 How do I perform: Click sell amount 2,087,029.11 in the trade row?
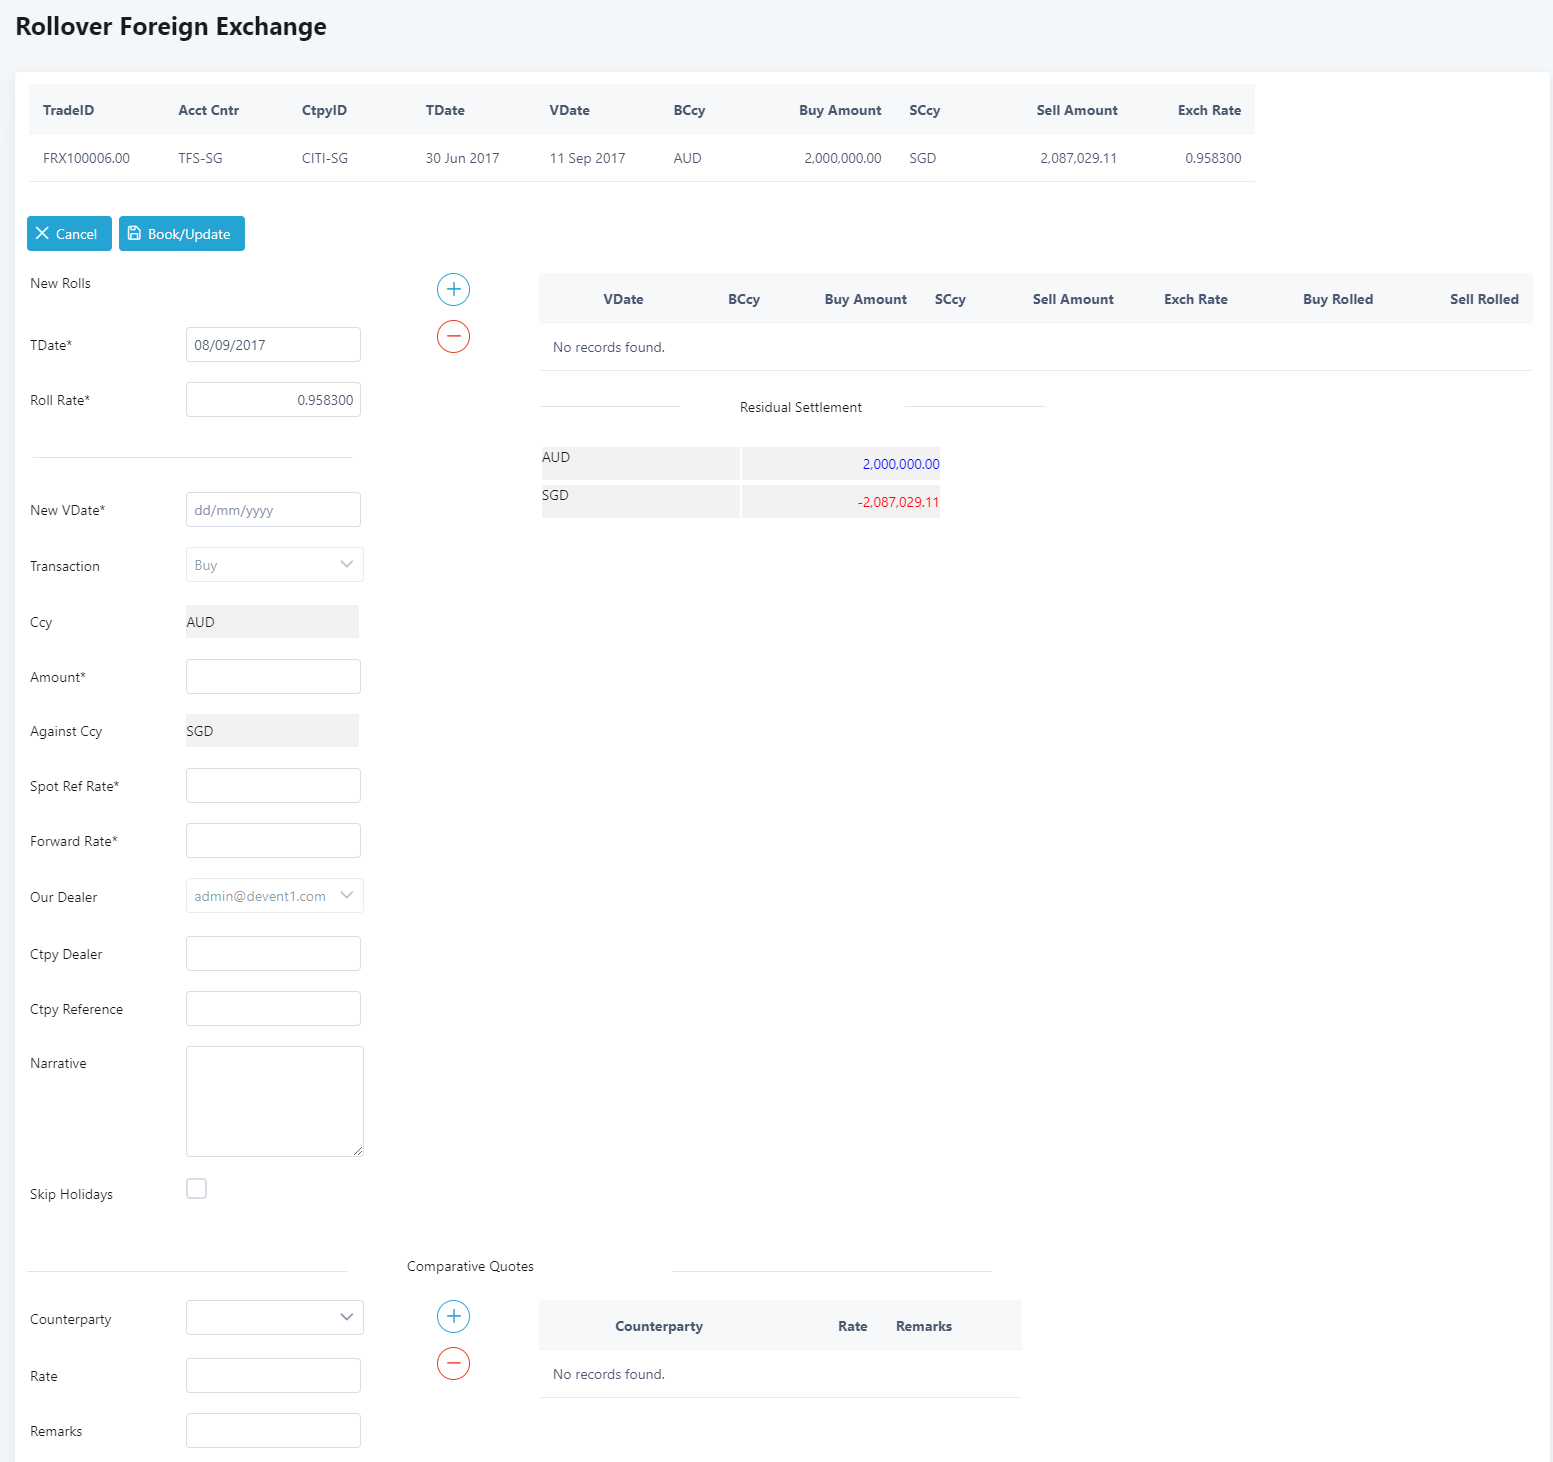coord(1078,158)
